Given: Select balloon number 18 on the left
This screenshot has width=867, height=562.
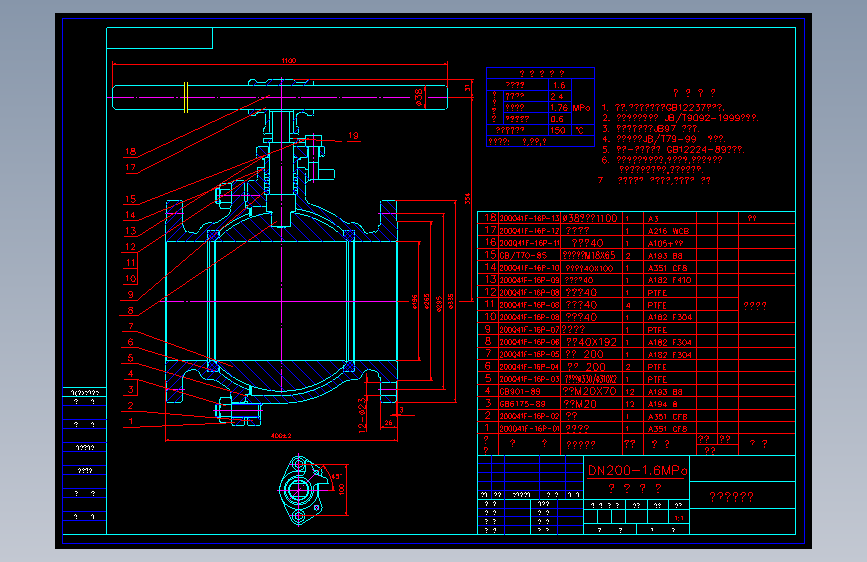Looking at the screenshot, I should pyautogui.click(x=130, y=151).
